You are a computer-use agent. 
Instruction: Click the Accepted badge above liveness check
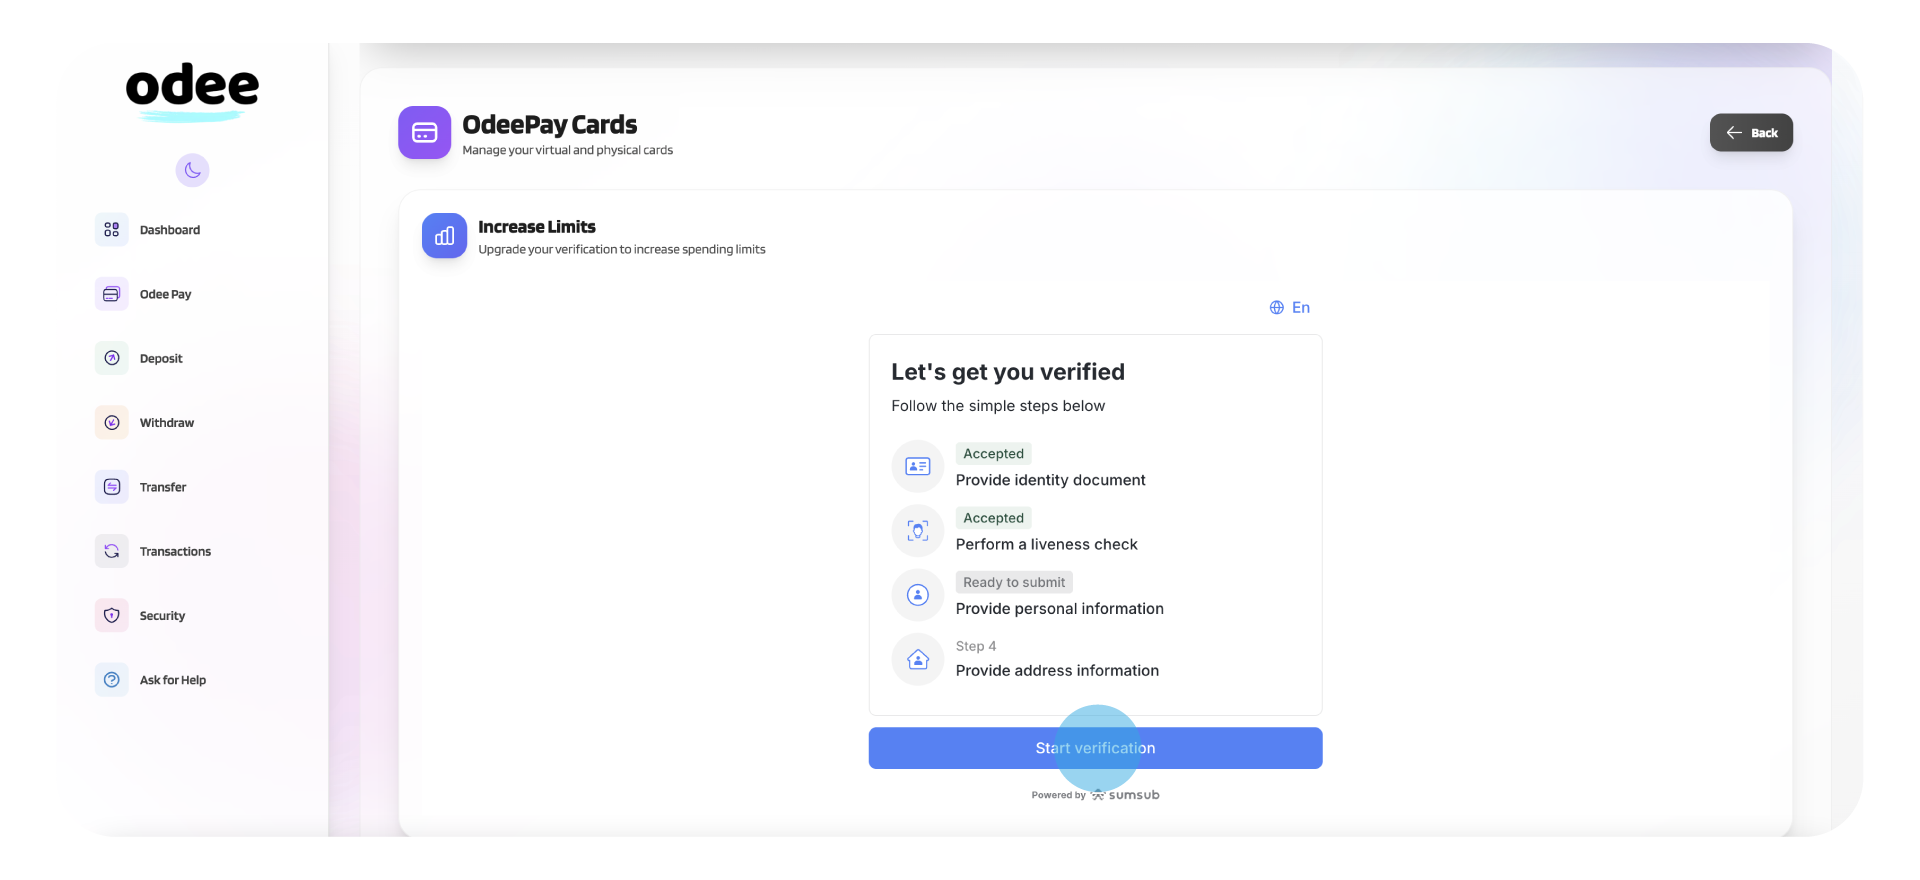(993, 518)
